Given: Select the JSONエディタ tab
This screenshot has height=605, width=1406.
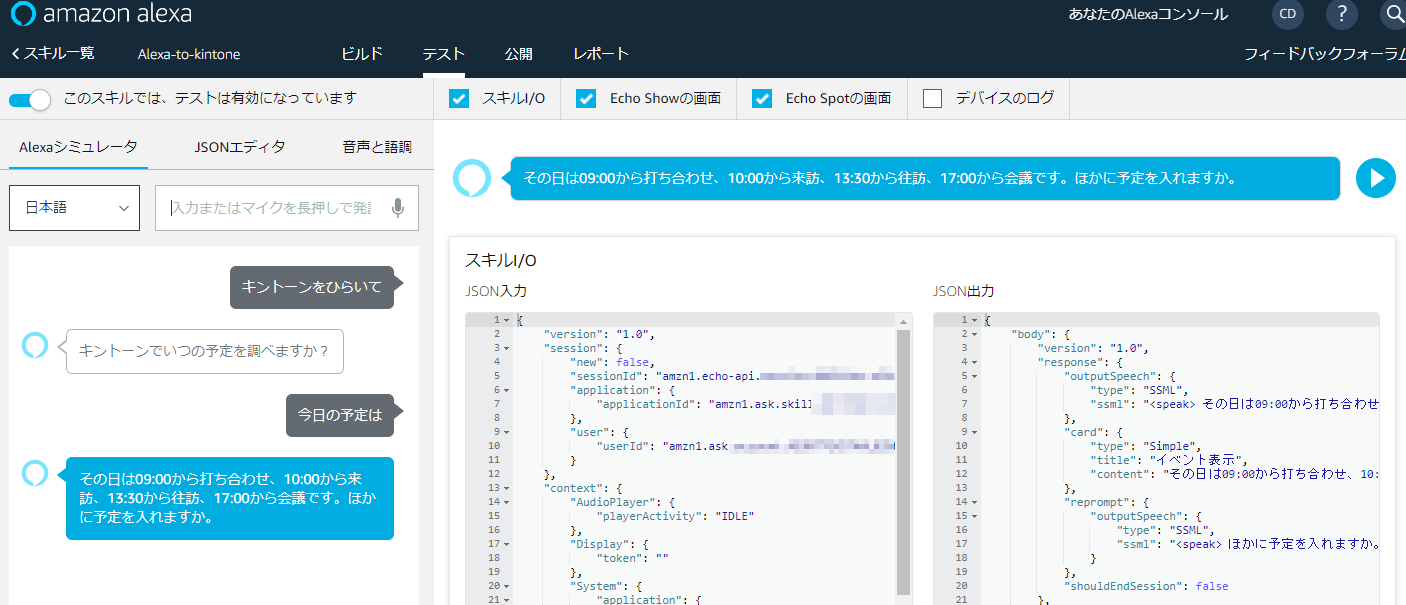Looking at the screenshot, I should point(240,147).
